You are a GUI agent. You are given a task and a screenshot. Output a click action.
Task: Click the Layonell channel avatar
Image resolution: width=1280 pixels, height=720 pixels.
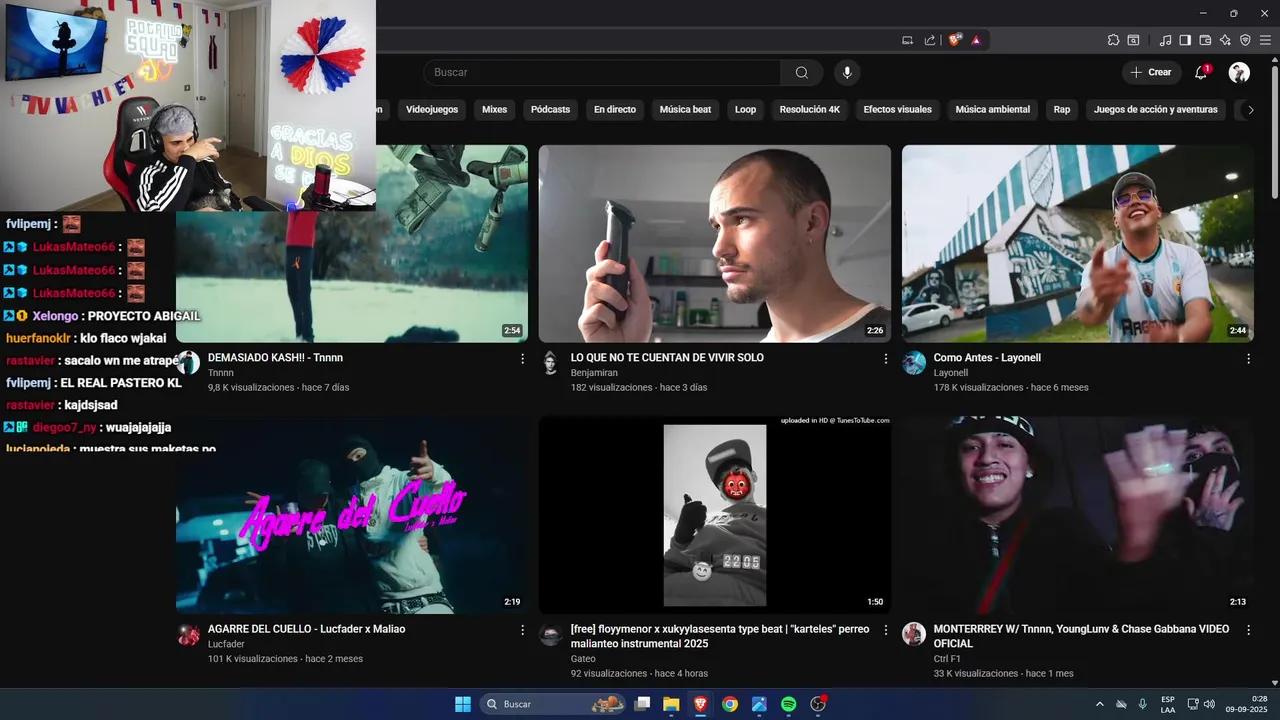914,363
